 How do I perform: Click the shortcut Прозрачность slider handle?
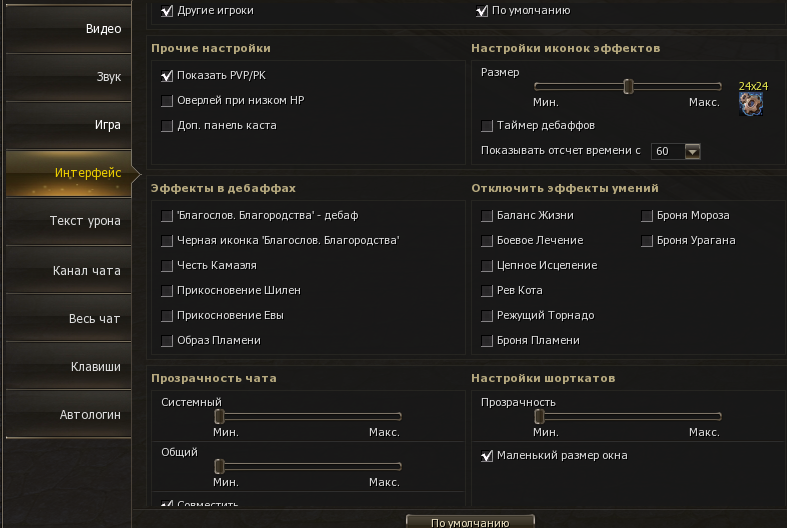(x=538, y=416)
